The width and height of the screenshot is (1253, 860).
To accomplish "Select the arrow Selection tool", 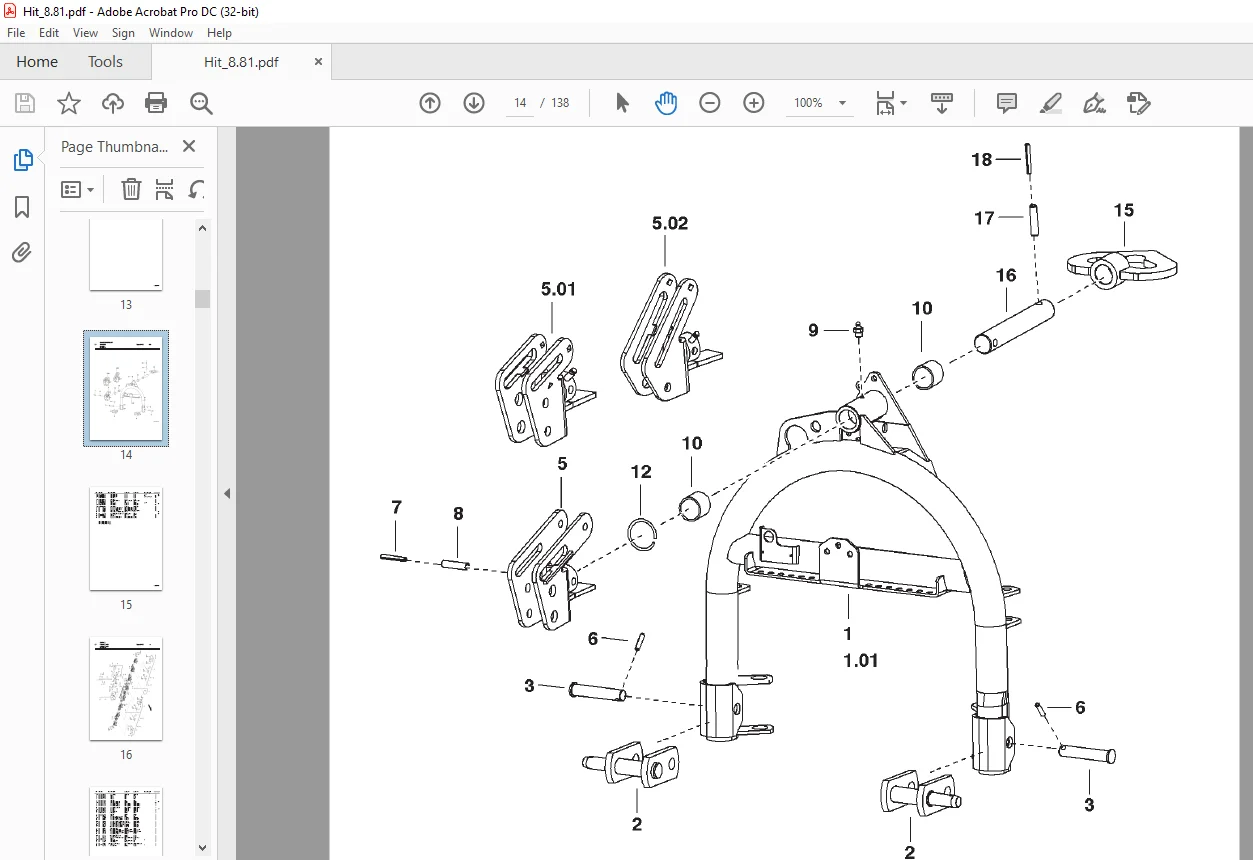I will click(x=622, y=103).
